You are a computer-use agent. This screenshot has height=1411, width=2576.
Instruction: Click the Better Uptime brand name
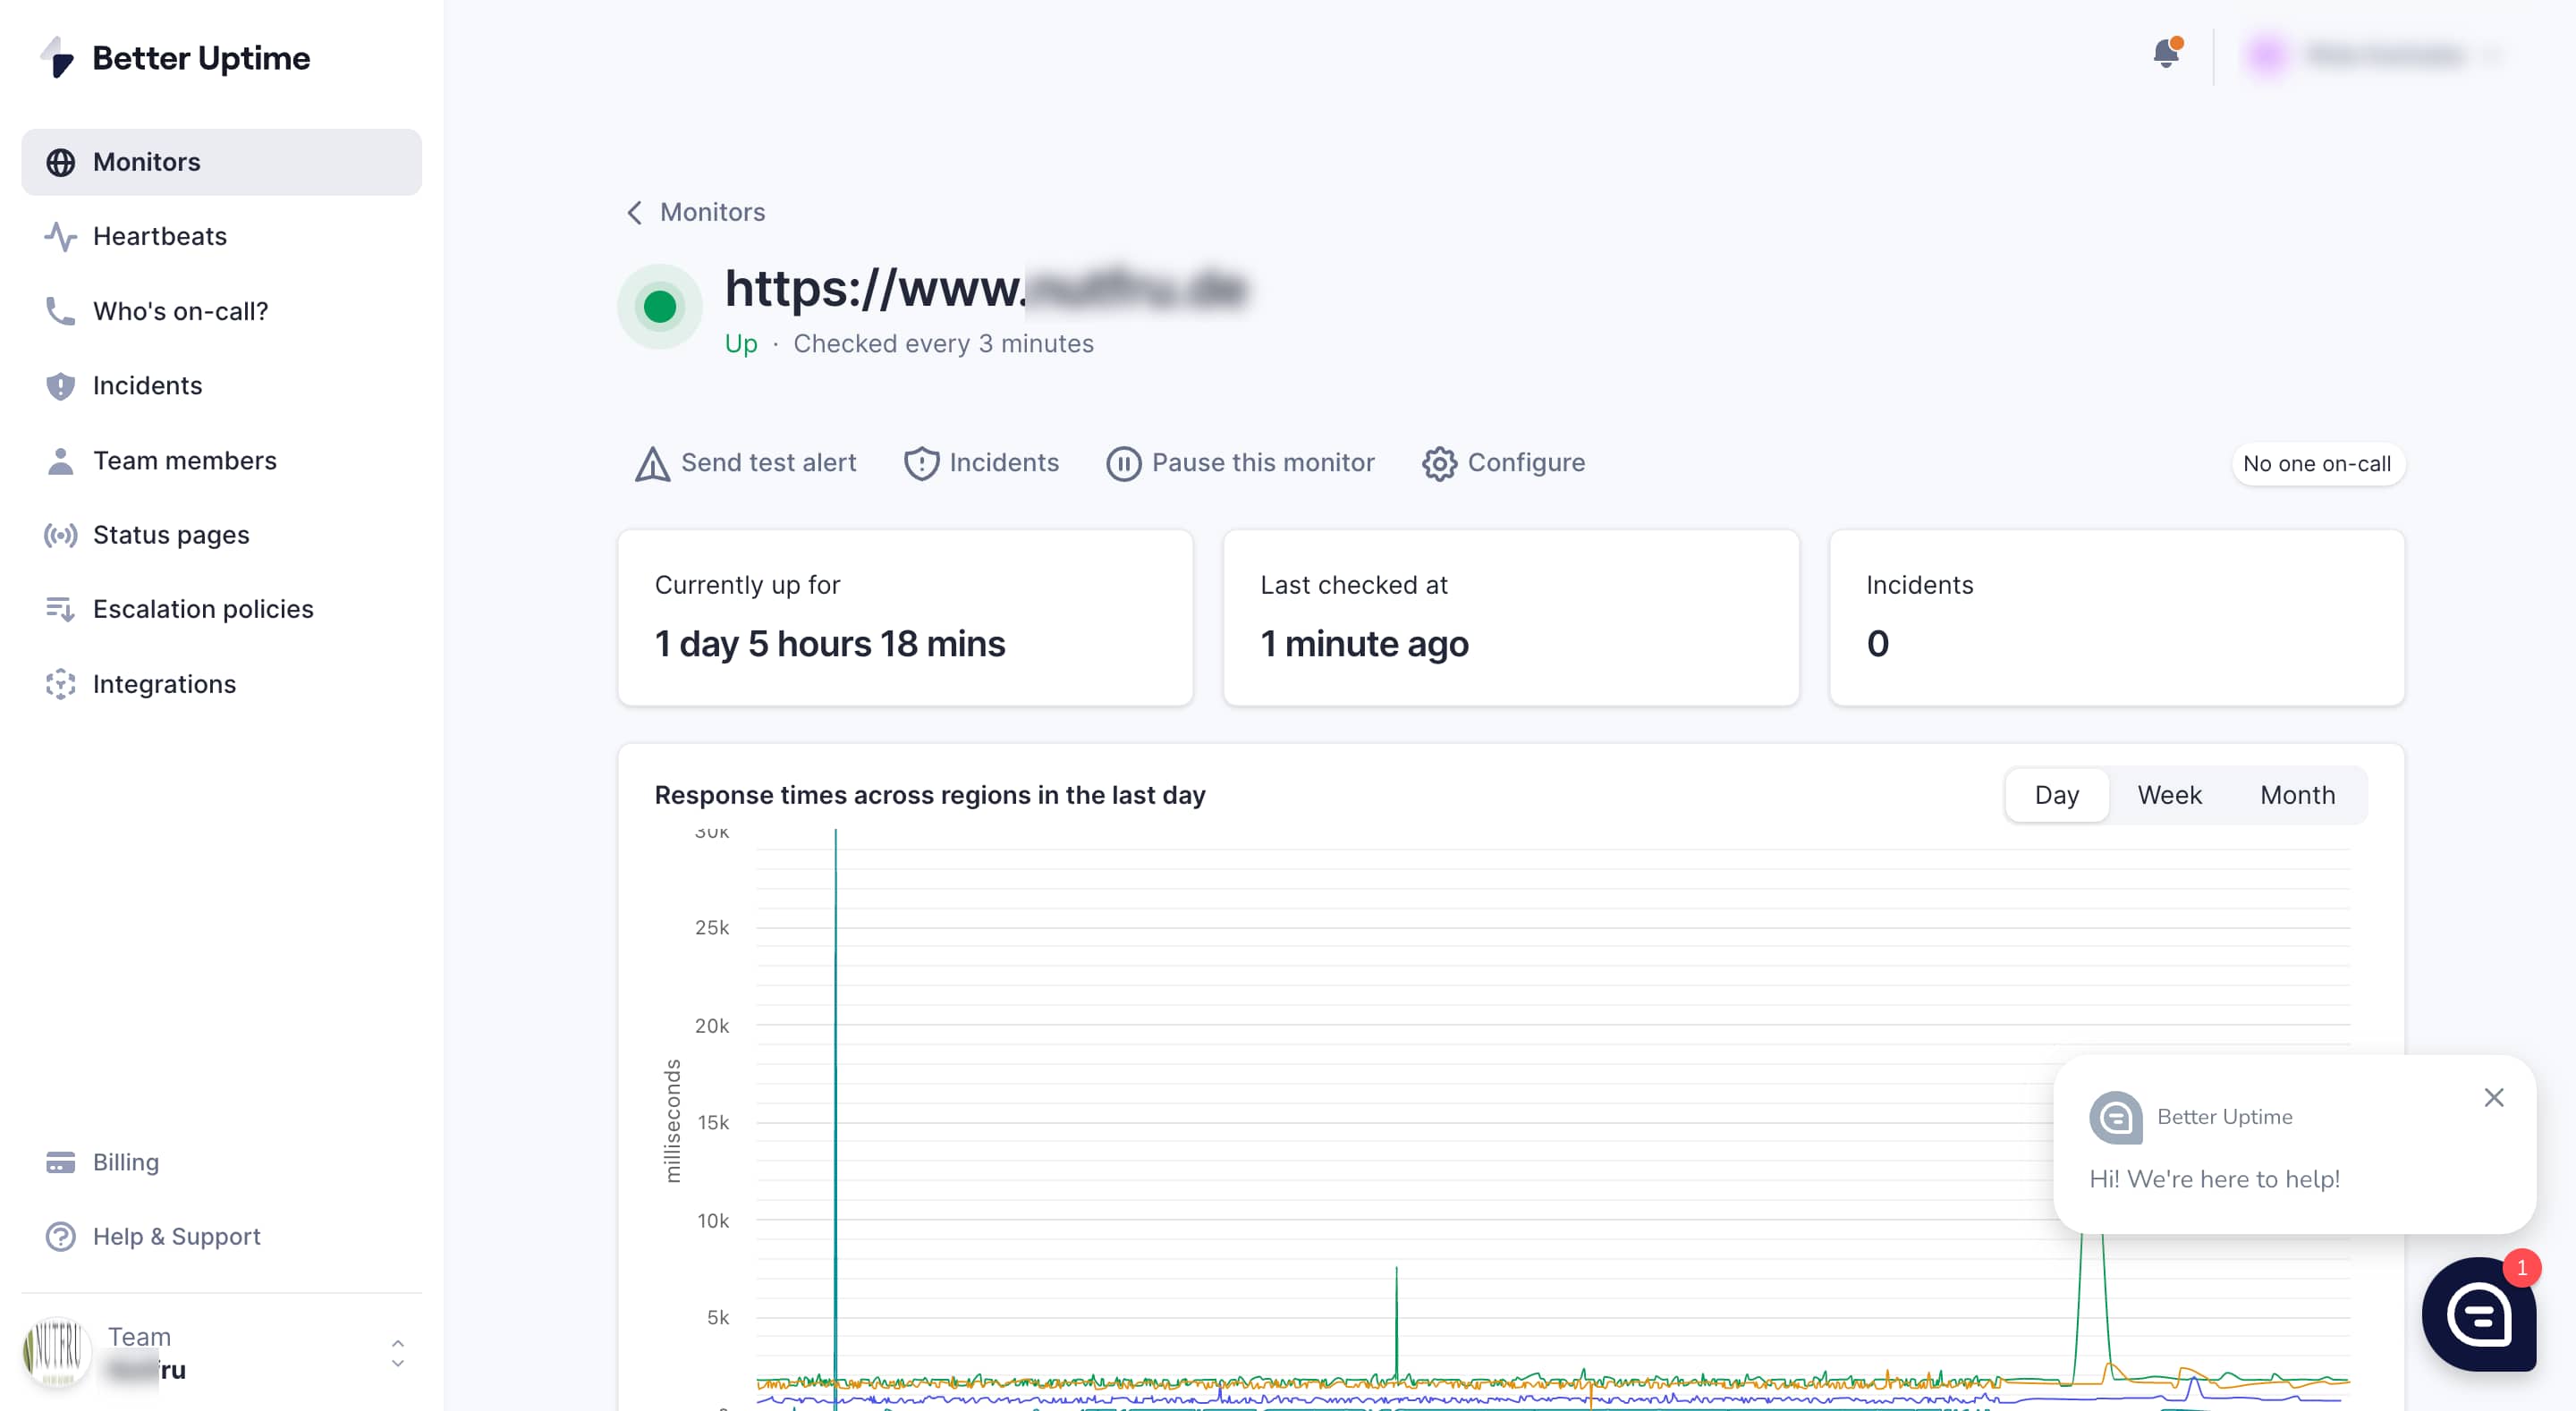(x=201, y=58)
